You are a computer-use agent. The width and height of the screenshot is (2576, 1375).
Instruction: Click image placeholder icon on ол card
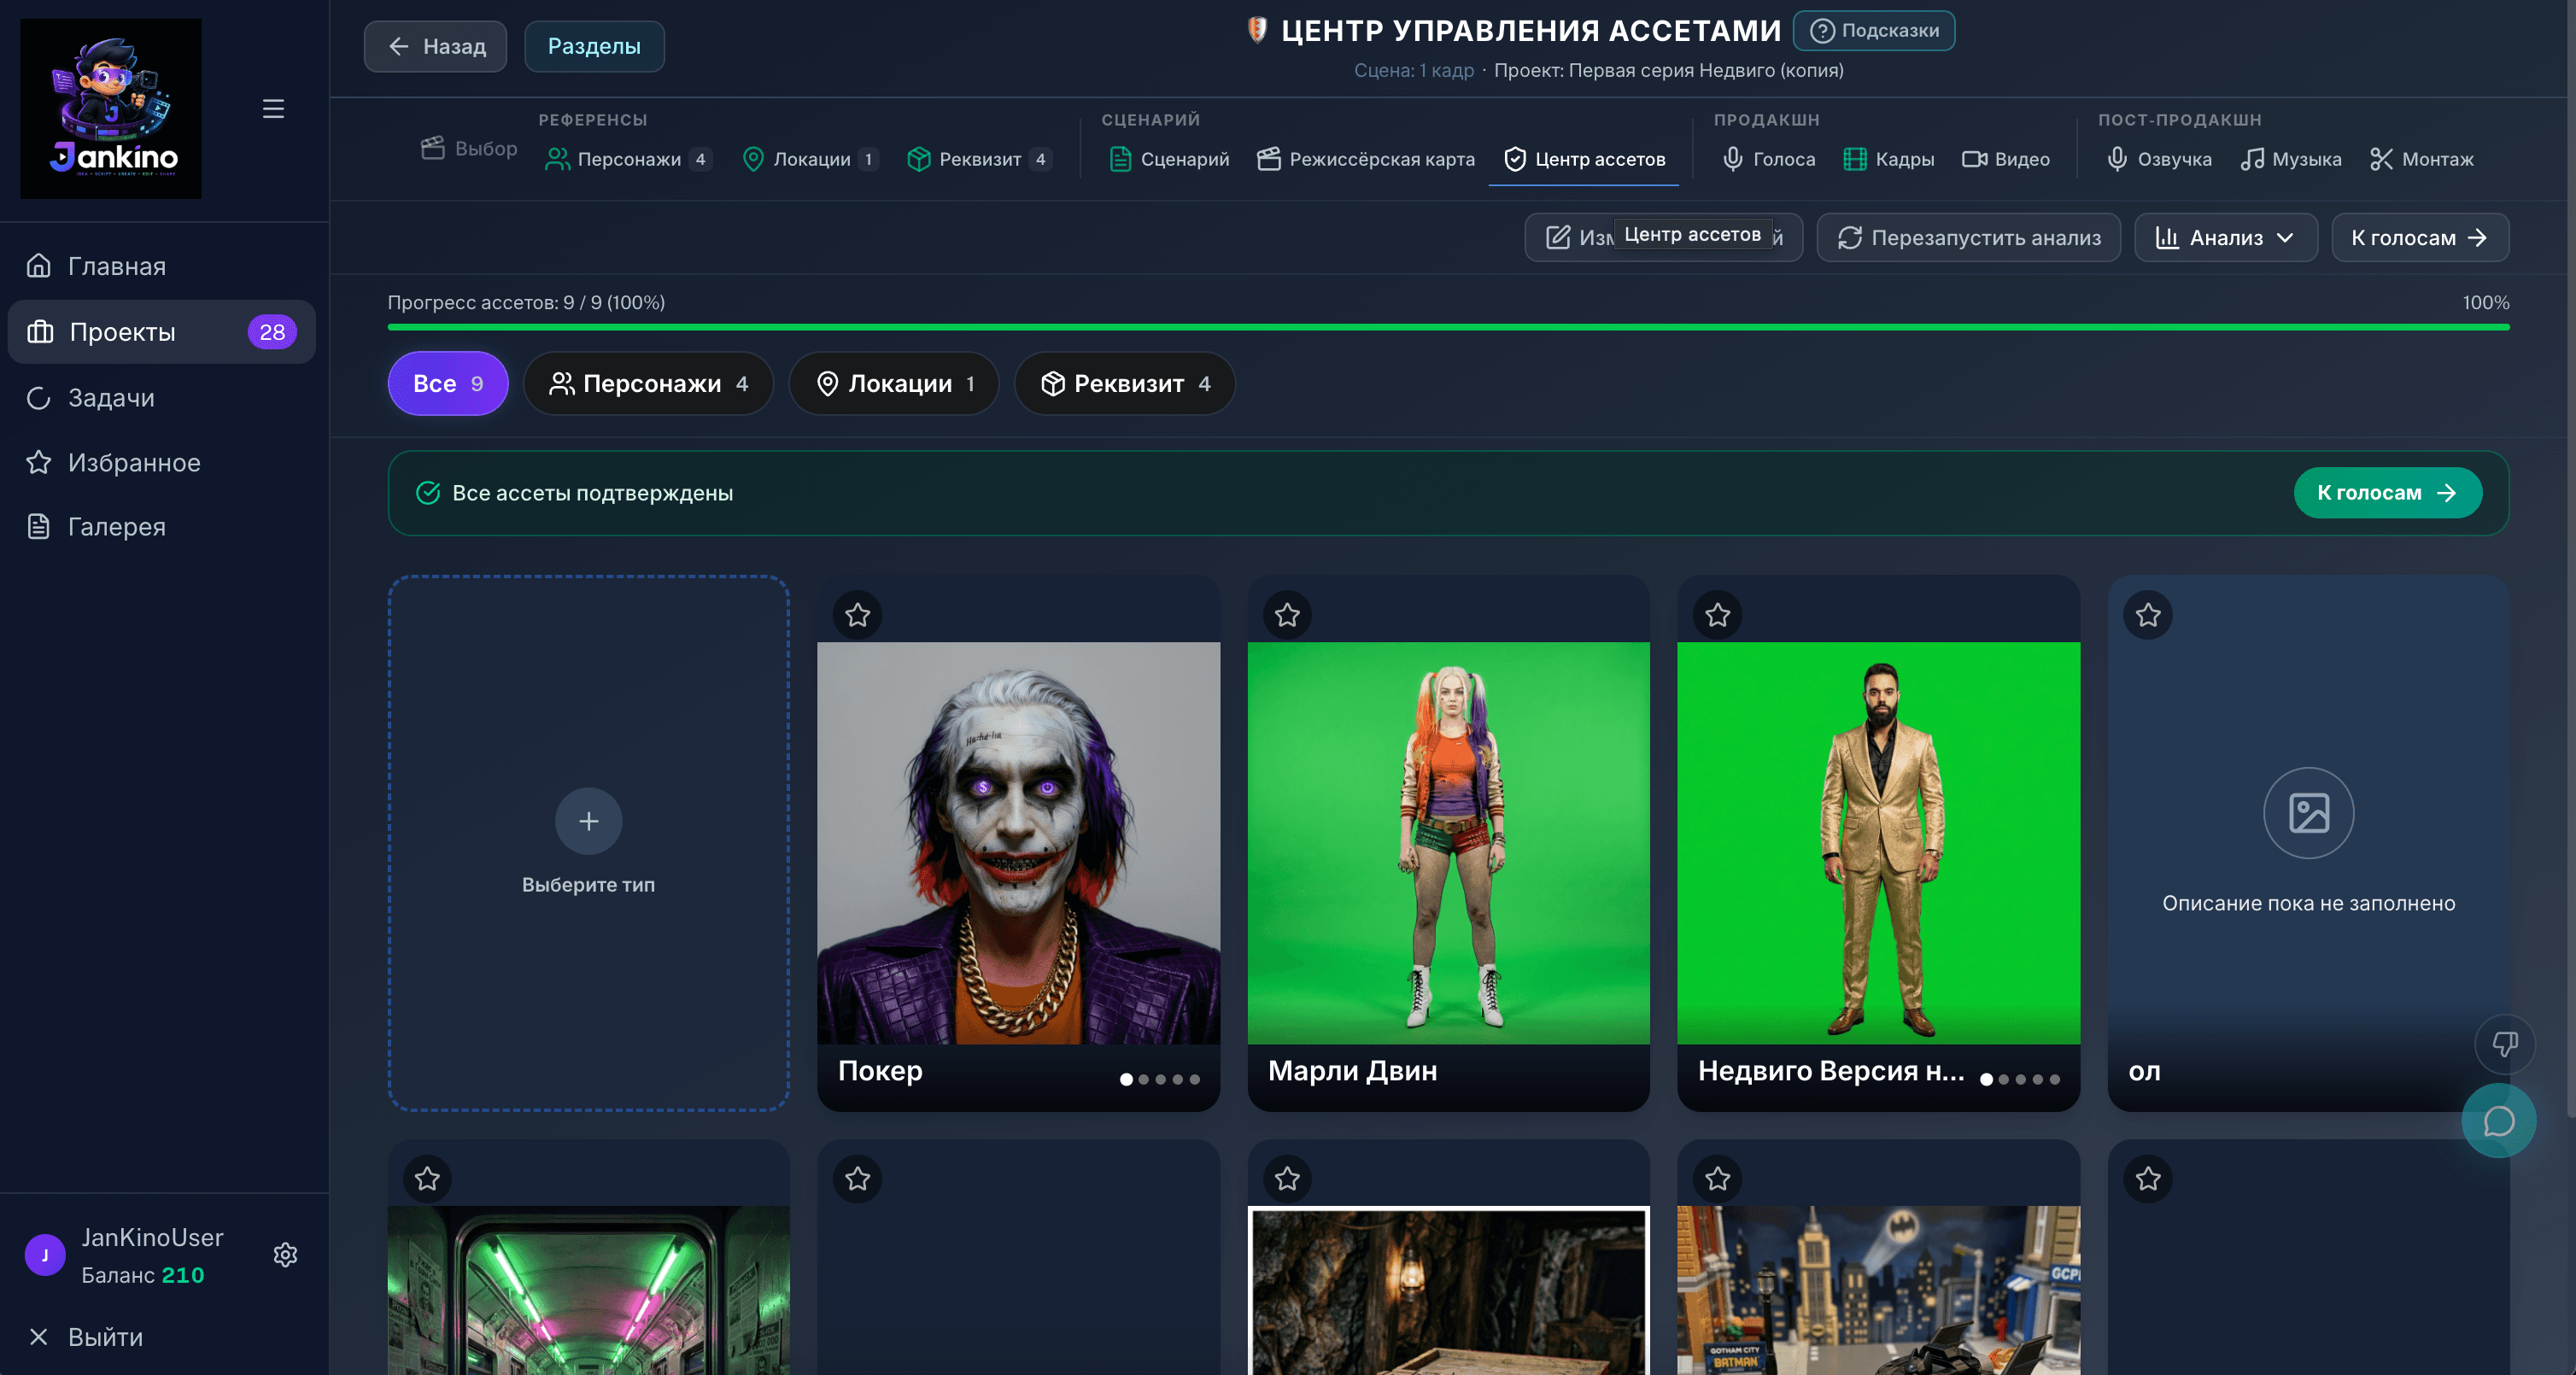click(x=2308, y=812)
